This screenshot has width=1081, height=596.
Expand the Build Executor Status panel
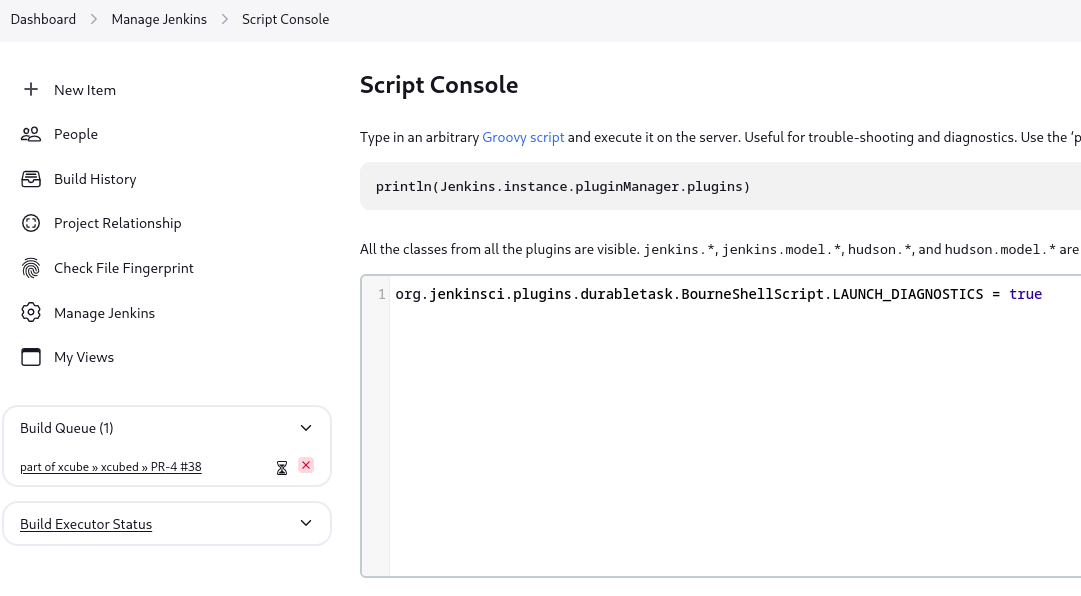coord(306,524)
